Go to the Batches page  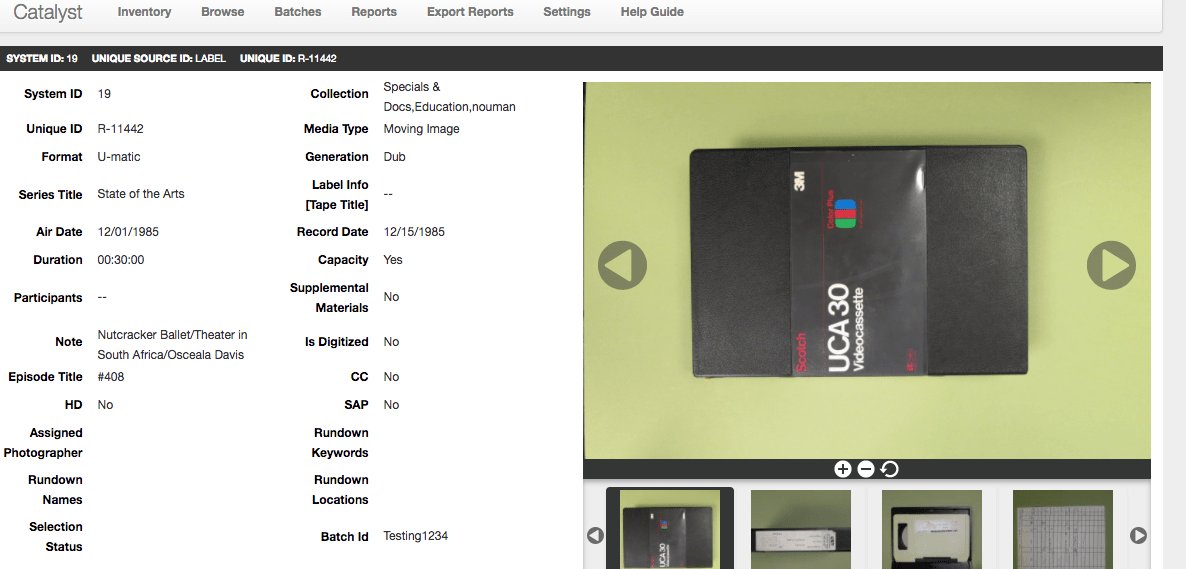click(297, 12)
